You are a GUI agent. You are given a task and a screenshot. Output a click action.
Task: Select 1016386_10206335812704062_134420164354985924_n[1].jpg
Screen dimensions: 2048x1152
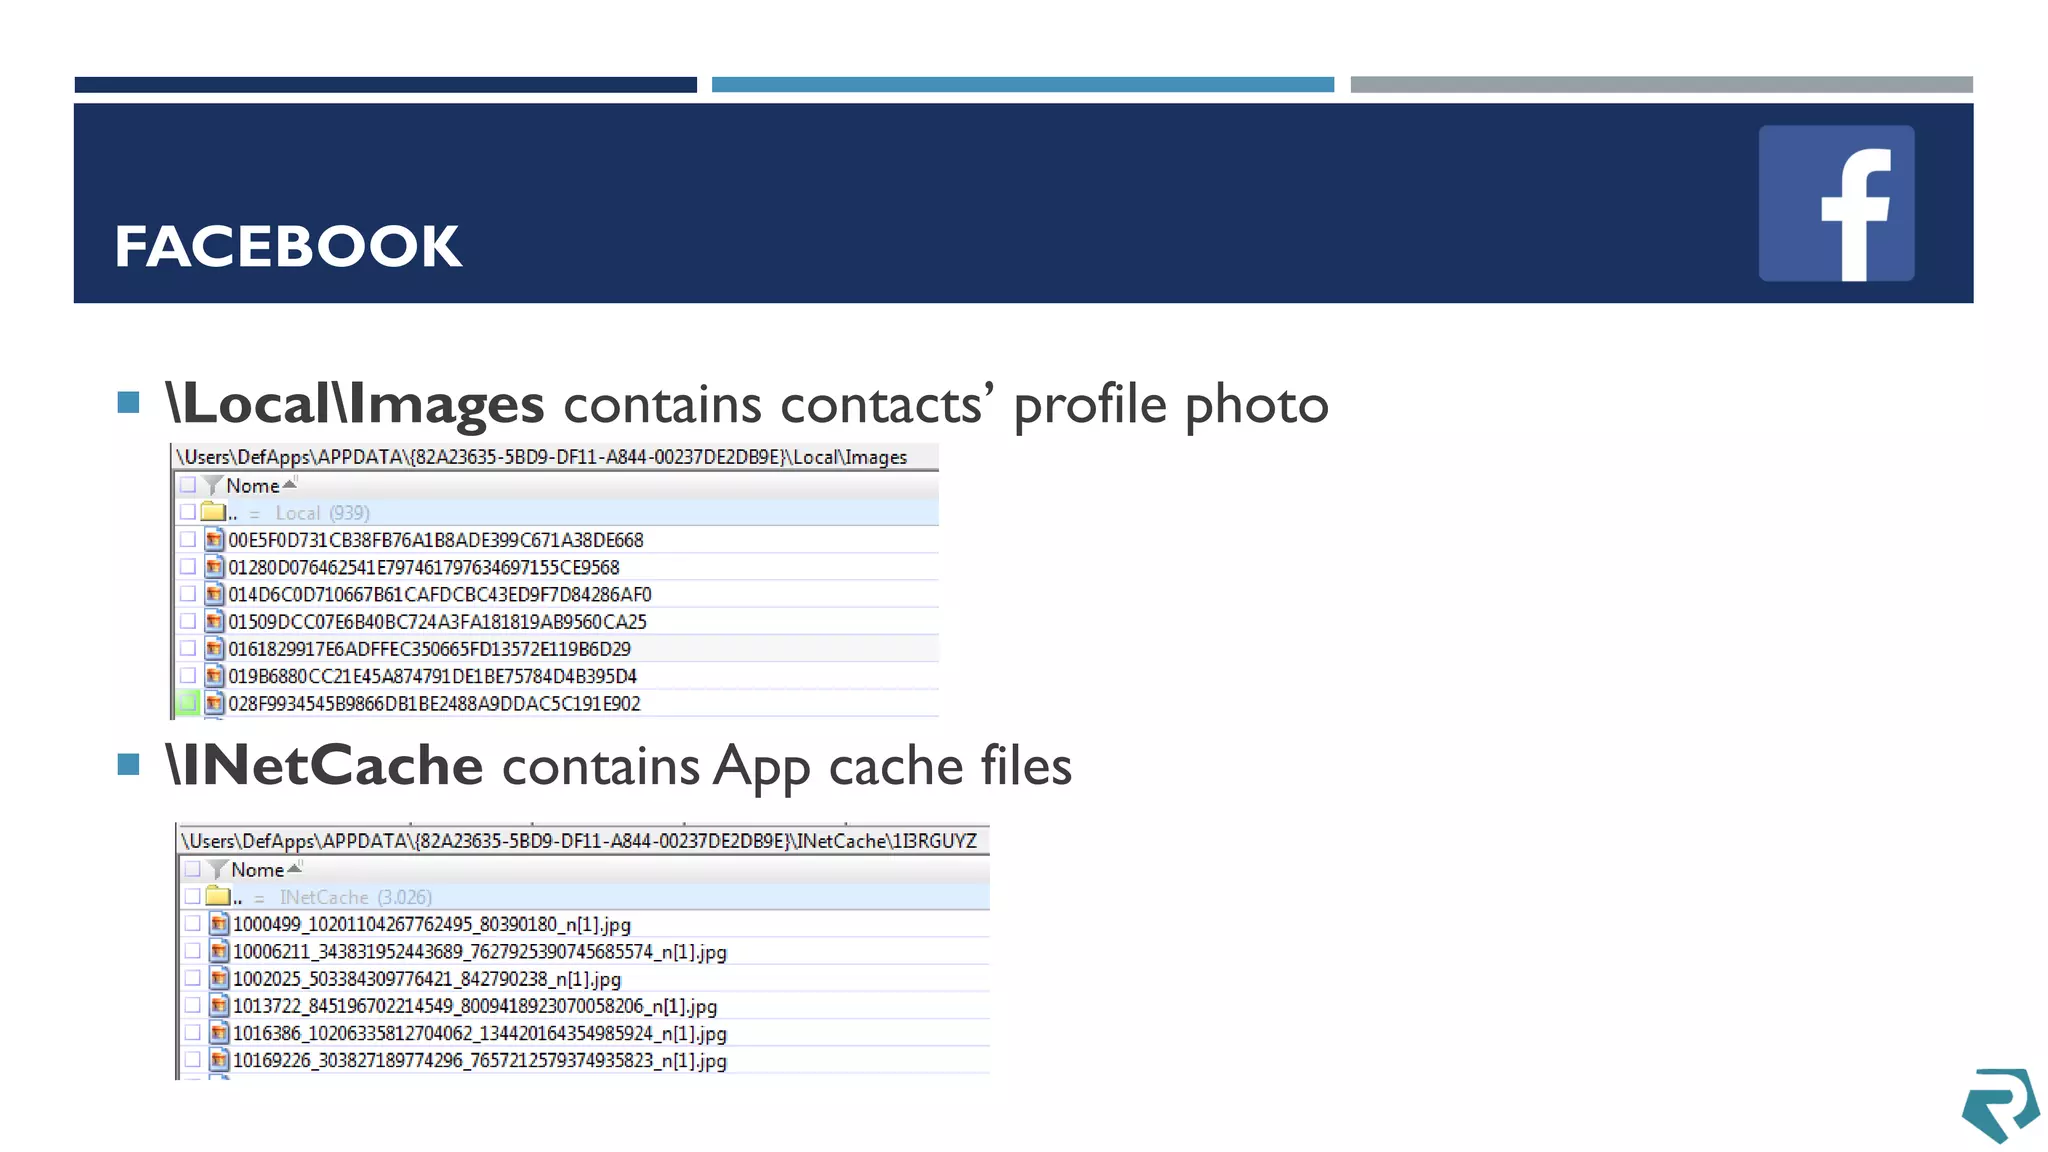[x=480, y=1034]
